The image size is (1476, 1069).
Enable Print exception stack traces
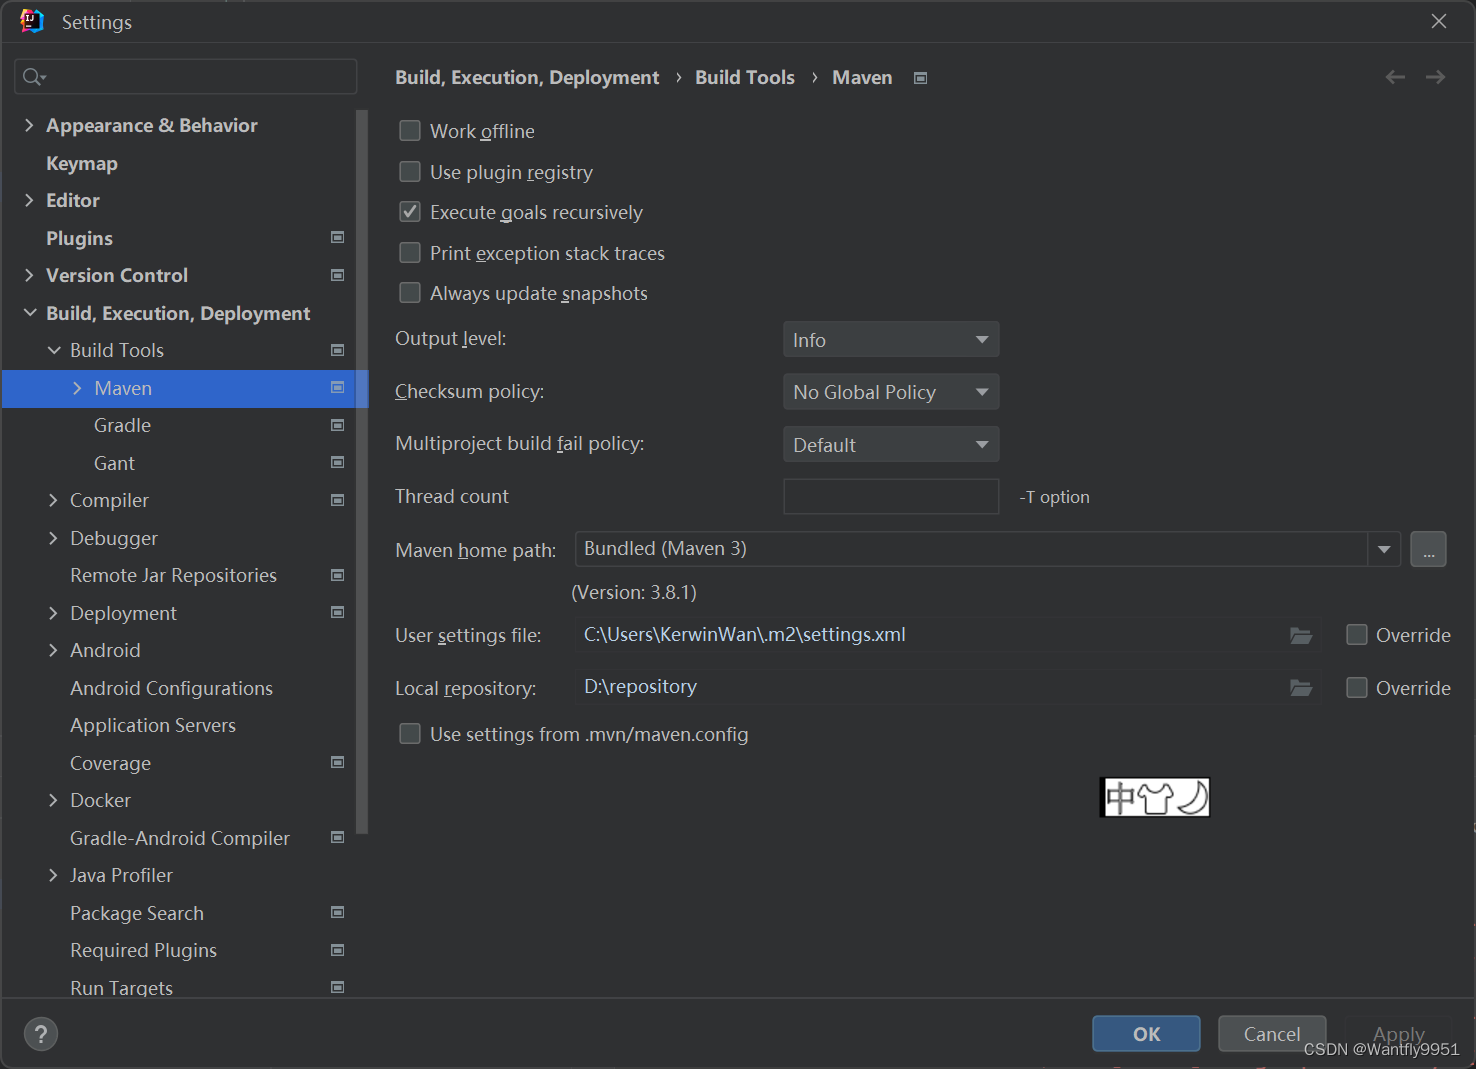pos(410,253)
